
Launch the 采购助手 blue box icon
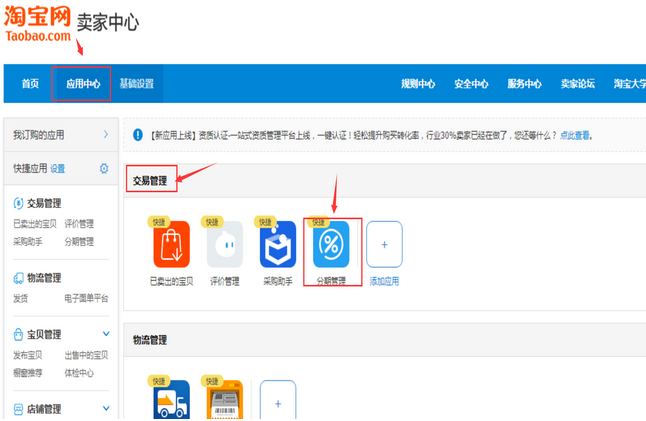coord(278,244)
